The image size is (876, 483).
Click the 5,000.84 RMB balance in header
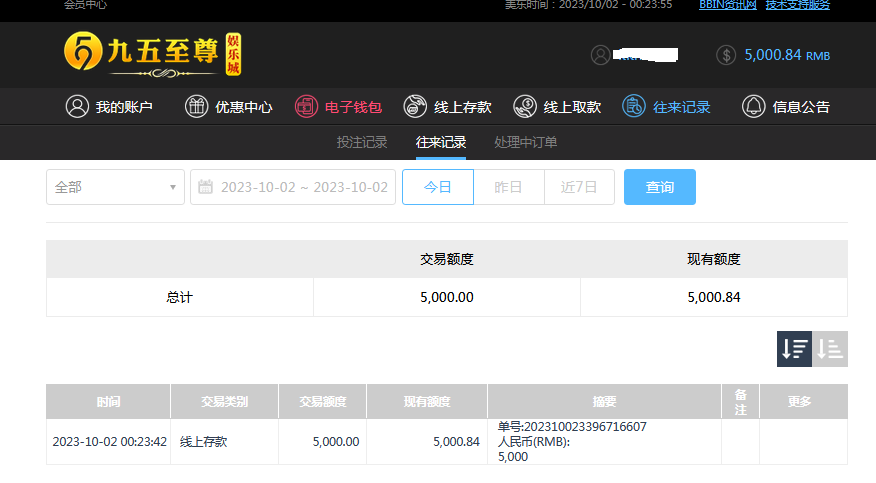[x=787, y=55]
